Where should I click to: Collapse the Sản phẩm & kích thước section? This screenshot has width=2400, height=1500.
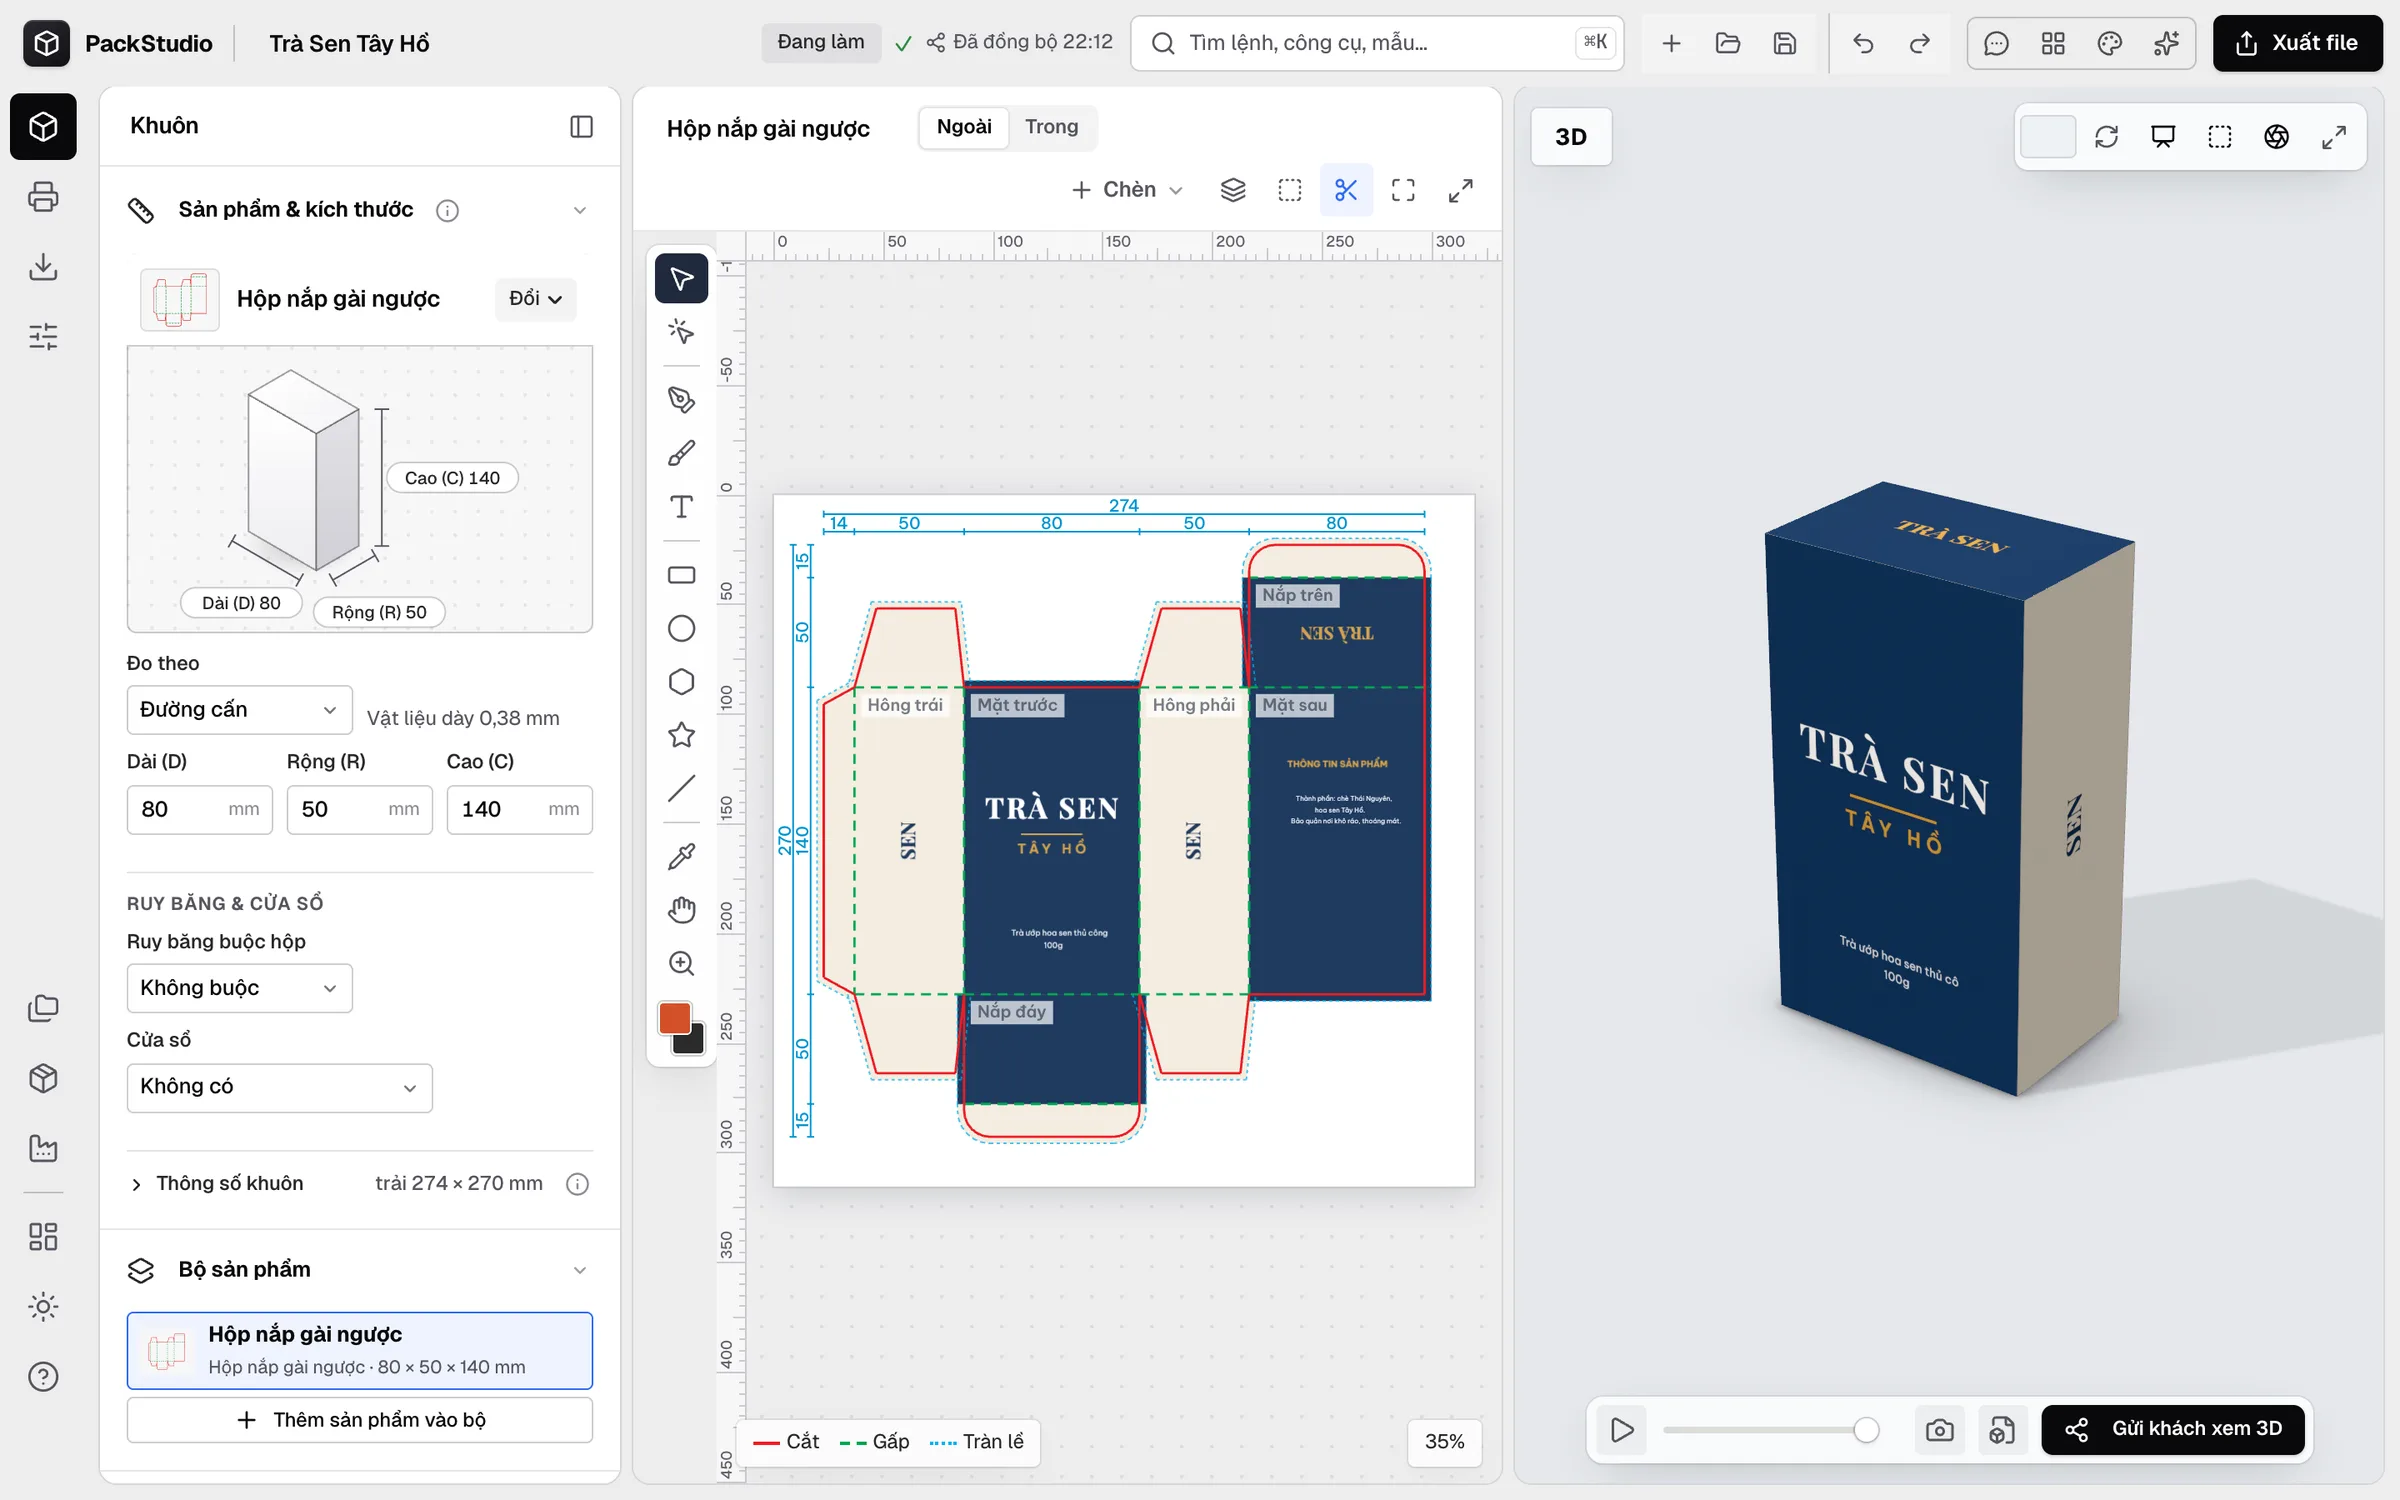pos(579,210)
